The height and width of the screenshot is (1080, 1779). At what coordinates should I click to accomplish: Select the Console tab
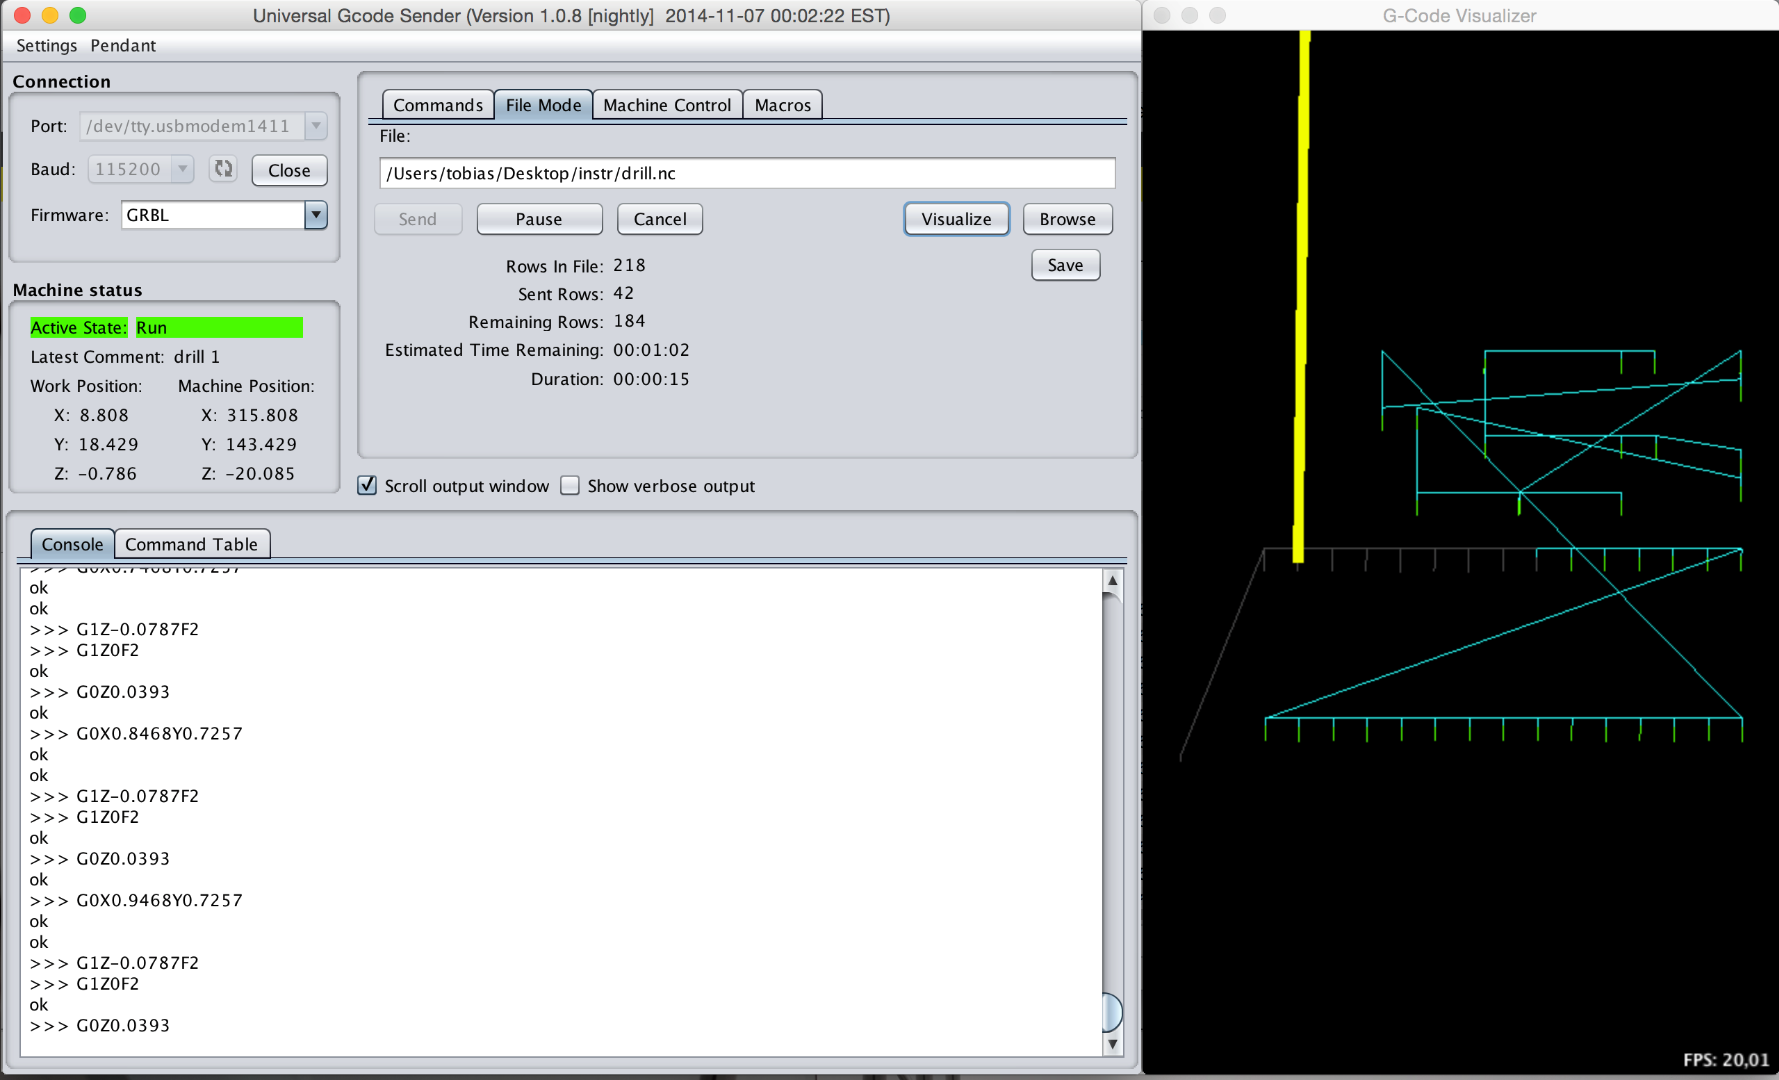[71, 544]
